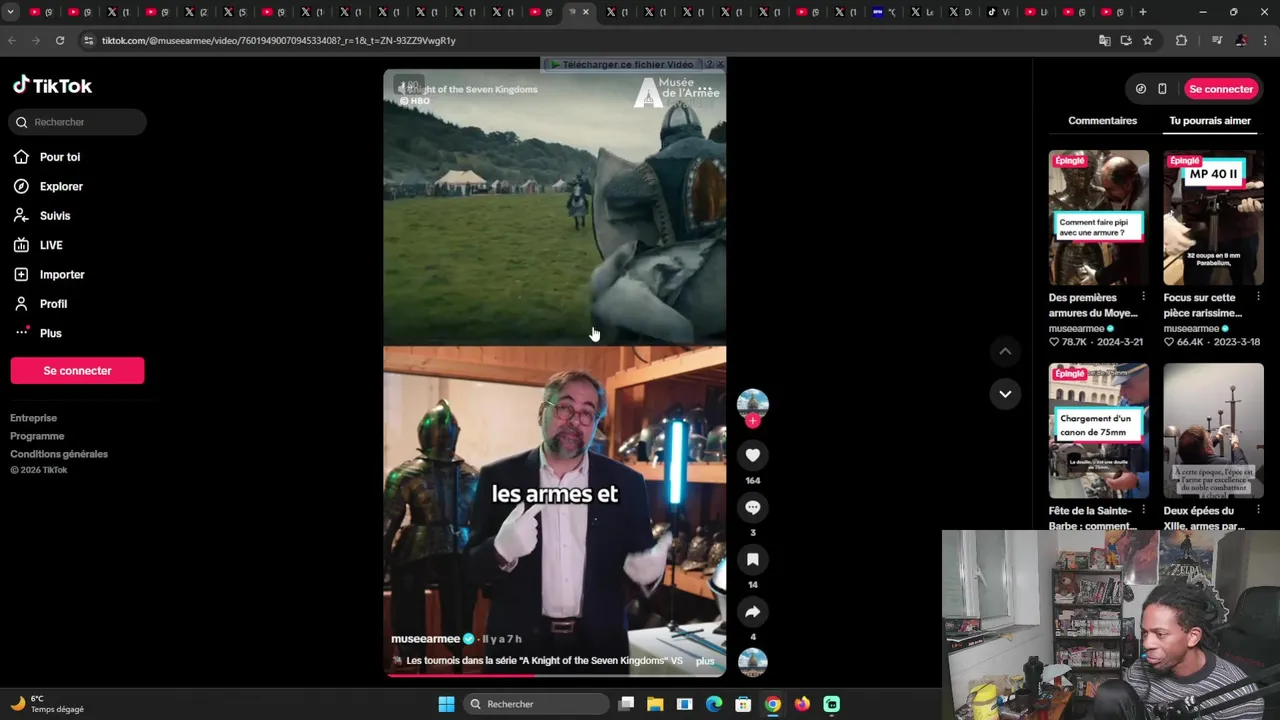Open a new Chrome tab
1280x720 pixels.
click(1143, 12)
